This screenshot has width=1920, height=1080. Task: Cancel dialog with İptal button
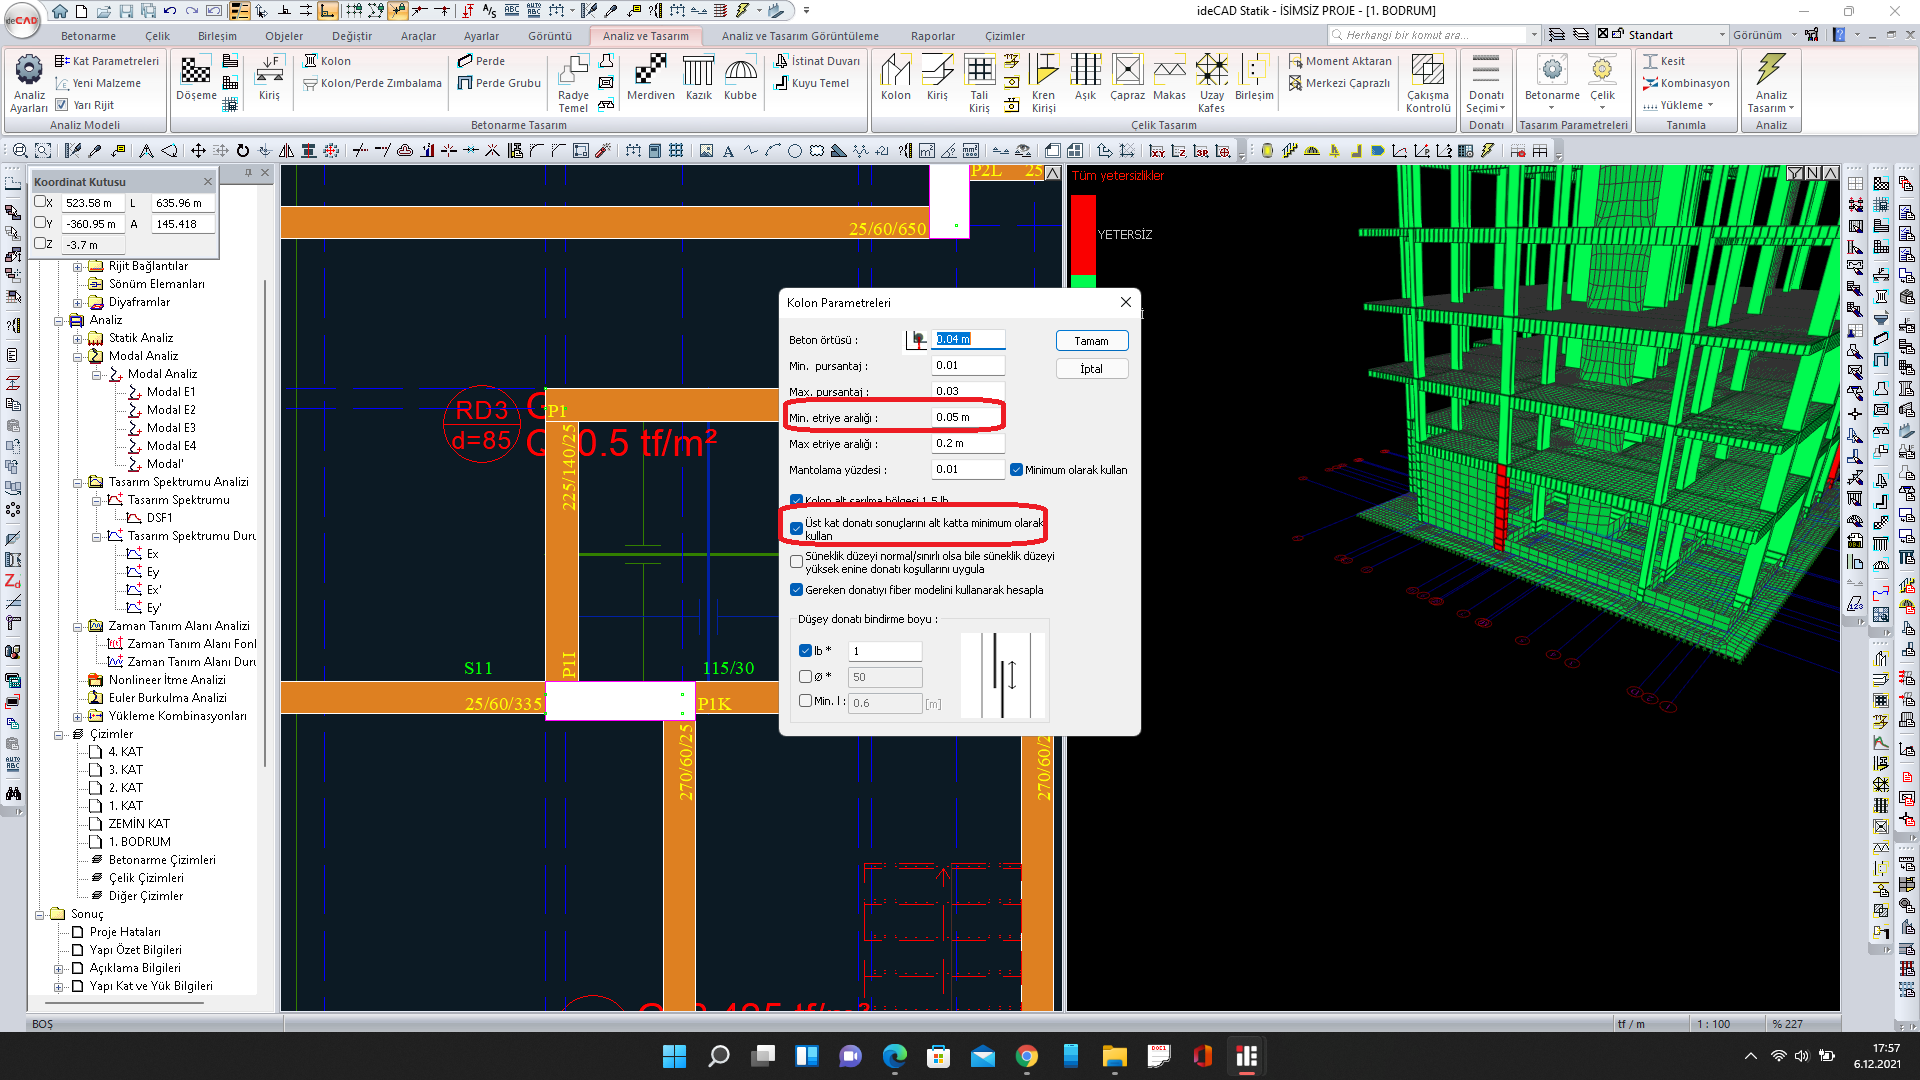(1091, 369)
